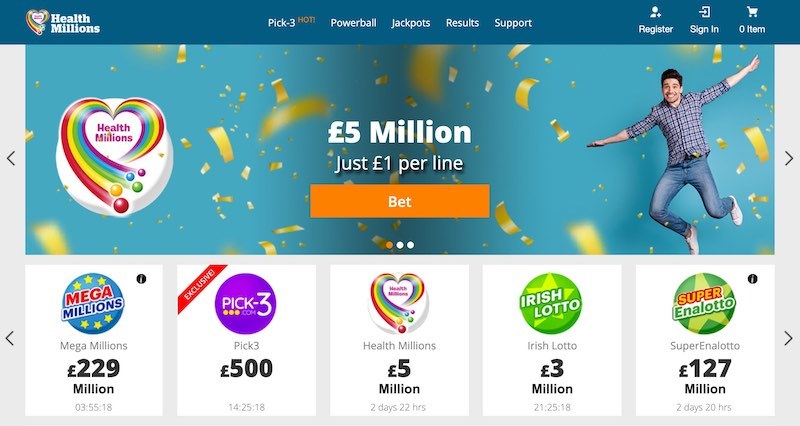Select the Irish Lotto green logo

click(x=551, y=304)
